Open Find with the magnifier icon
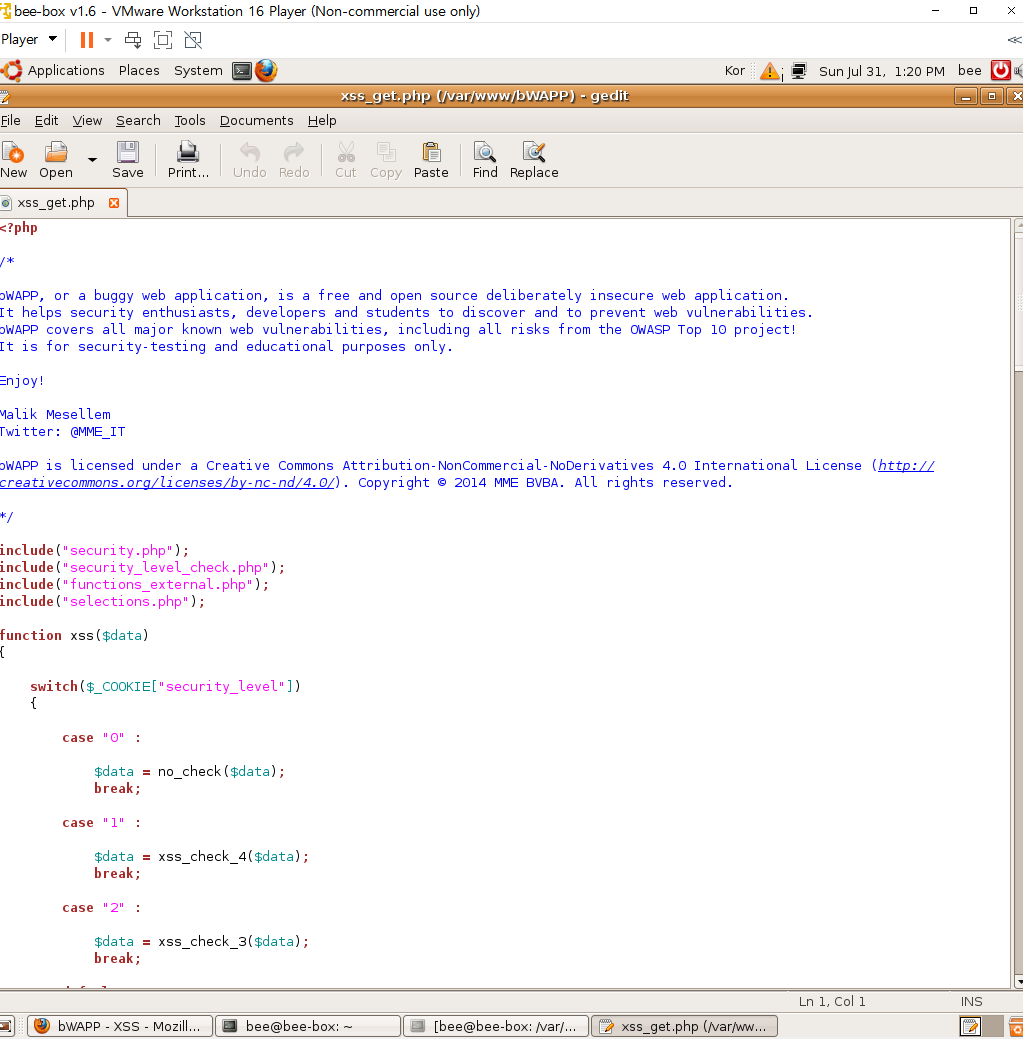 coord(485,159)
